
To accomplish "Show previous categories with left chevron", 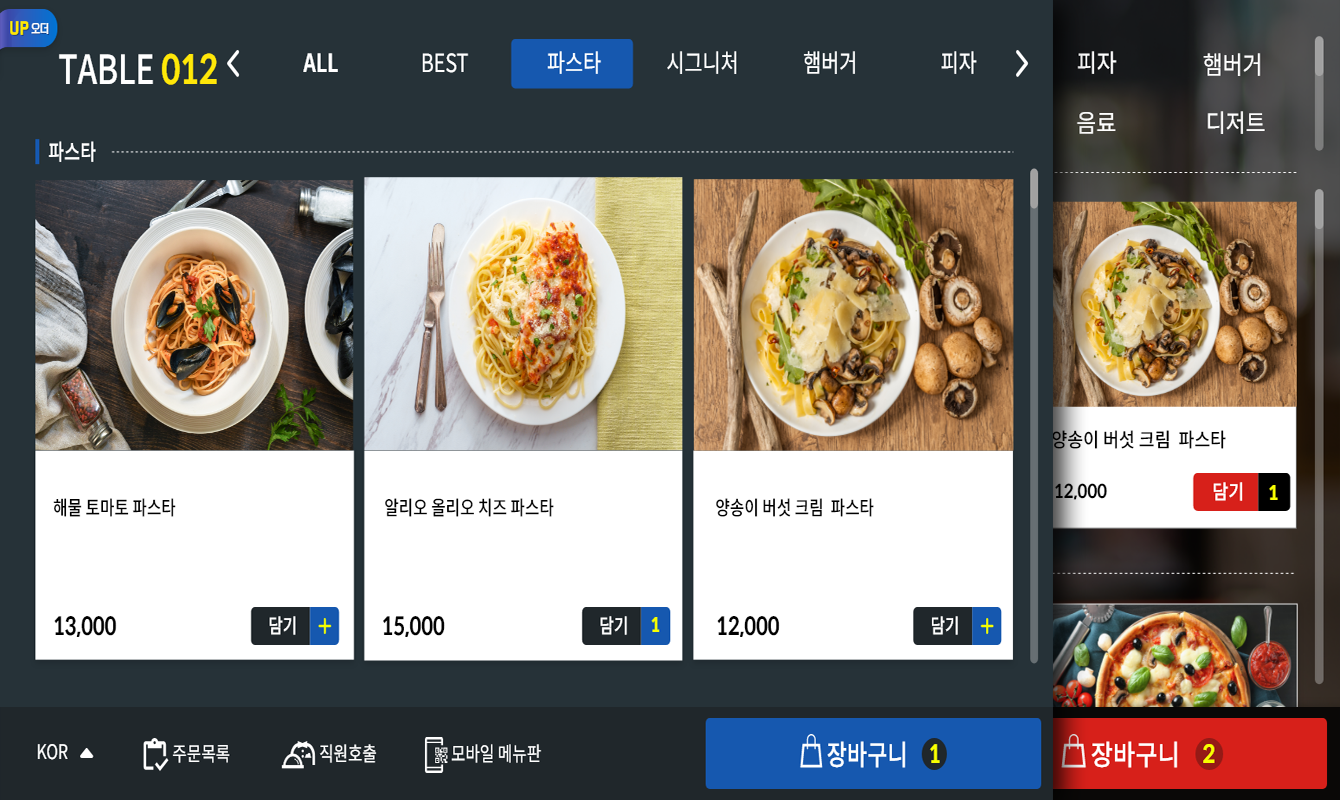I will coord(233,63).
